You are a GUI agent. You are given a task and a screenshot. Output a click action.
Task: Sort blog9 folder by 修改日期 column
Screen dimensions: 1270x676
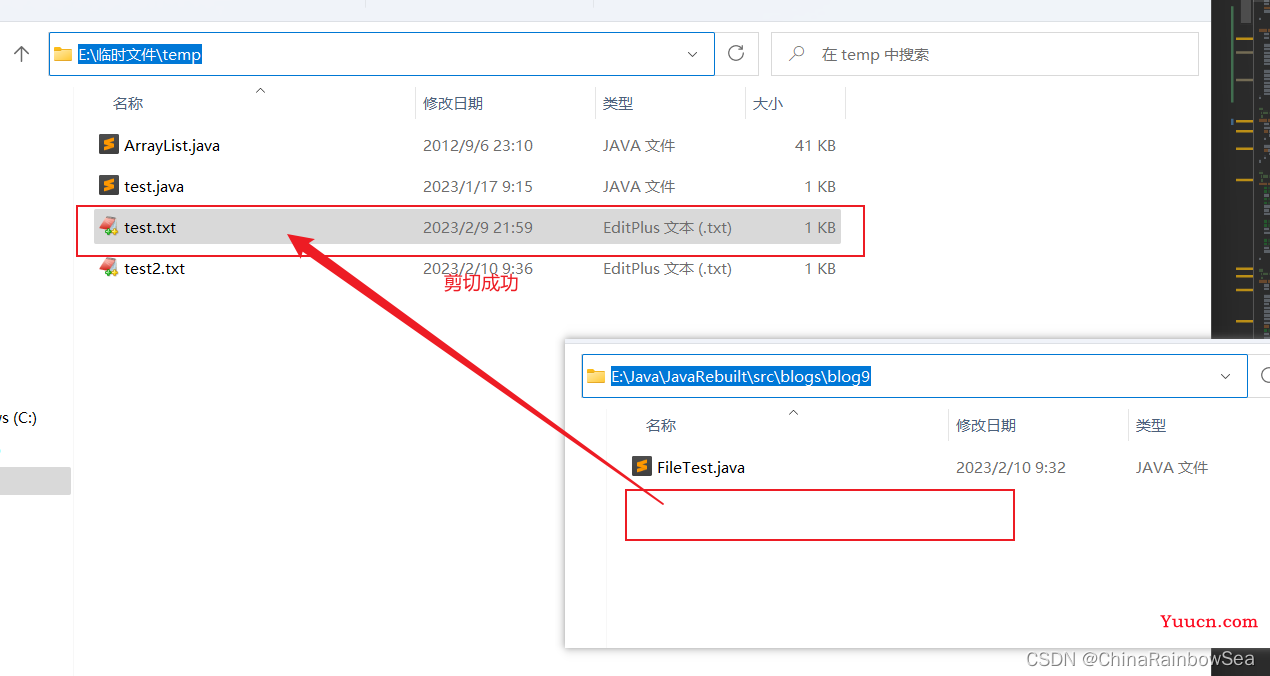pyautogui.click(x=986, y=425)
